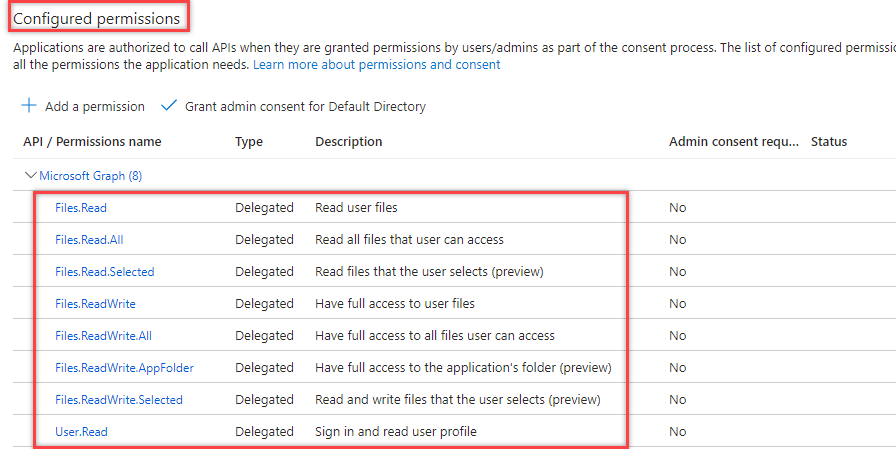Select the Files.Read.Selected permission link

(x=104, y=272)
